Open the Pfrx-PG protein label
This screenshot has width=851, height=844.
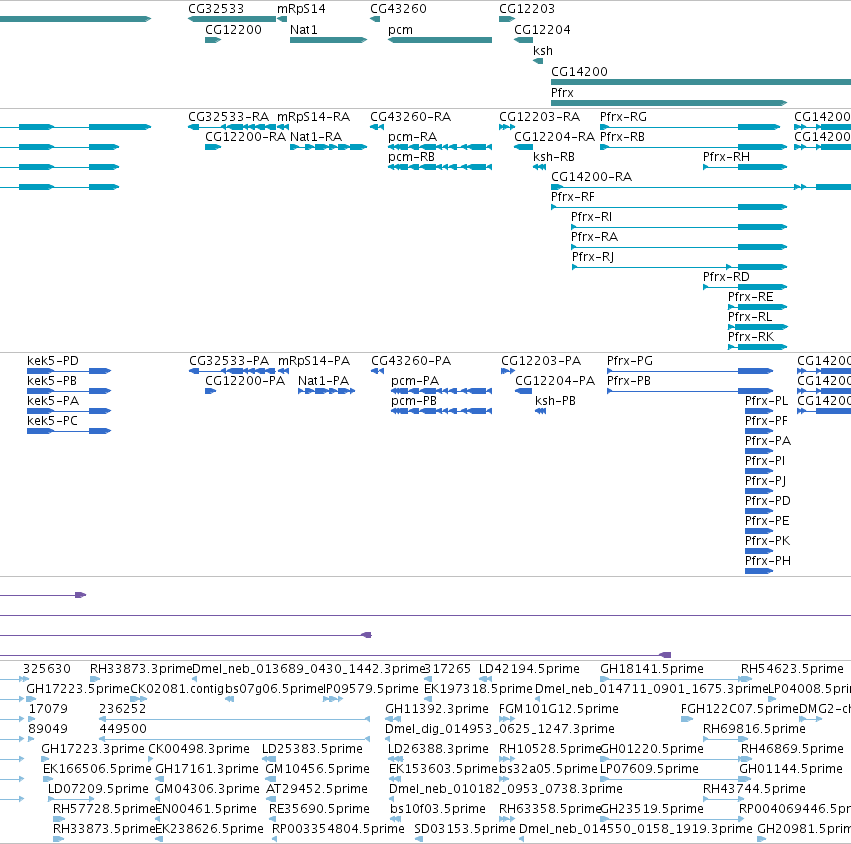pos(630,361)
